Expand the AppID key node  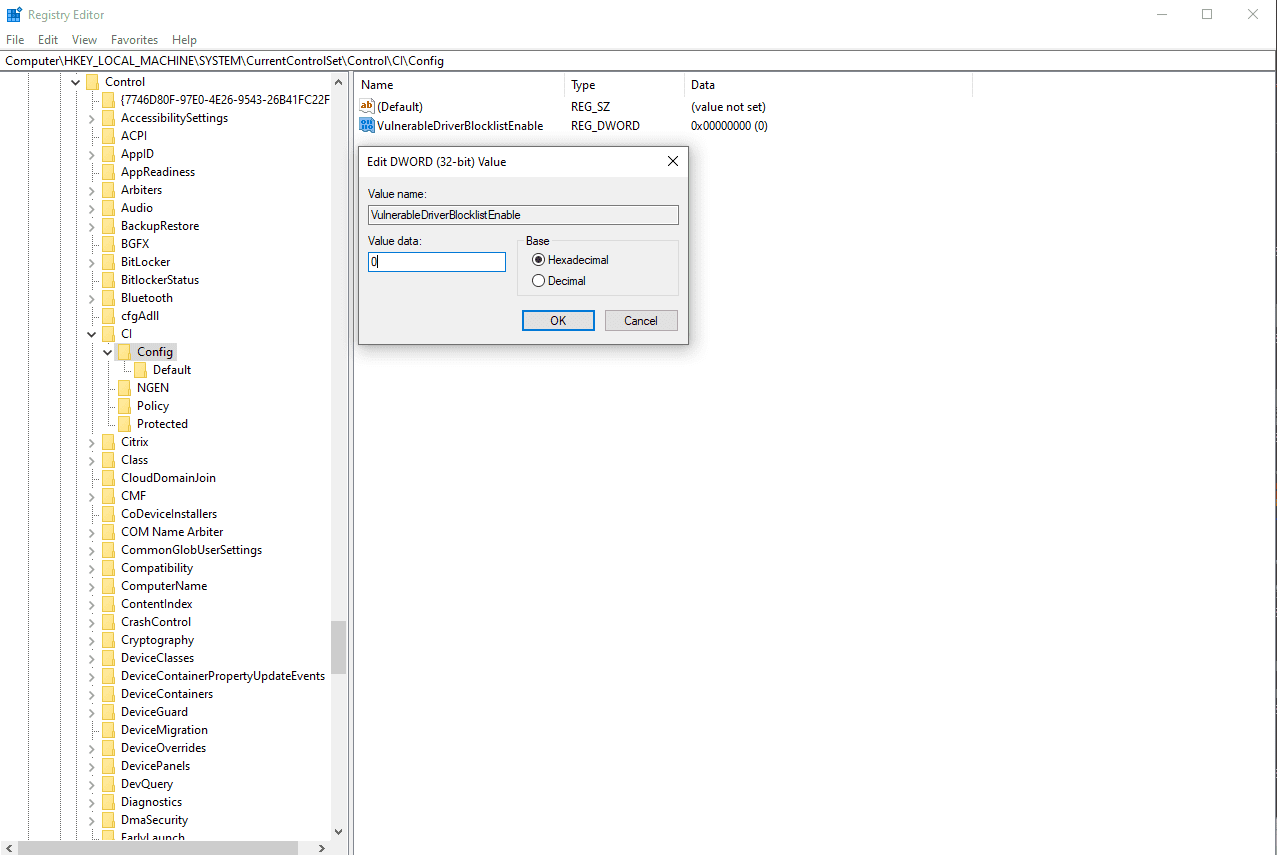[91, 154]
